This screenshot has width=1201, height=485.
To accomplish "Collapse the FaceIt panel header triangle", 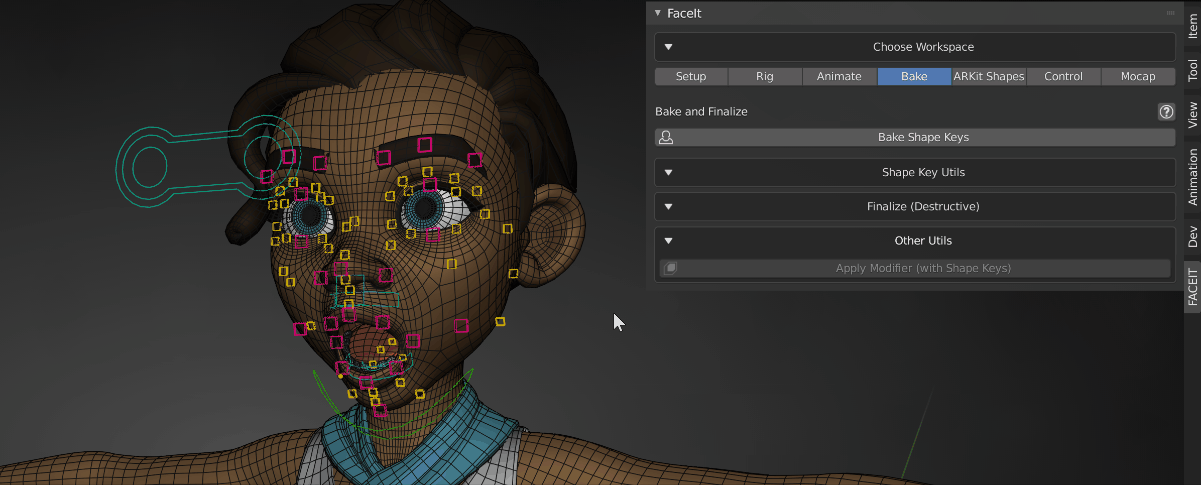I will tap(657, 13).
